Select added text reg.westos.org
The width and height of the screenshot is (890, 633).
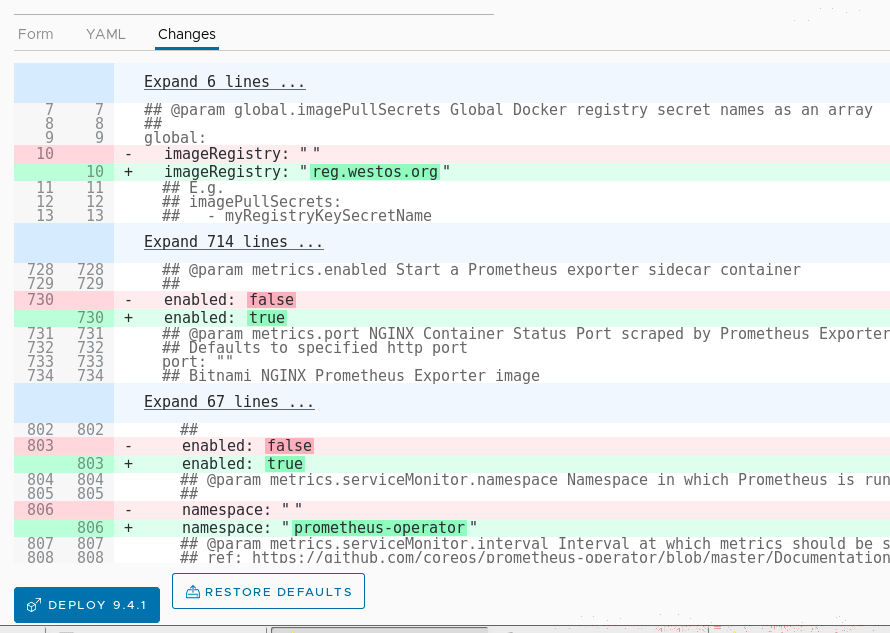coord(375,172)
